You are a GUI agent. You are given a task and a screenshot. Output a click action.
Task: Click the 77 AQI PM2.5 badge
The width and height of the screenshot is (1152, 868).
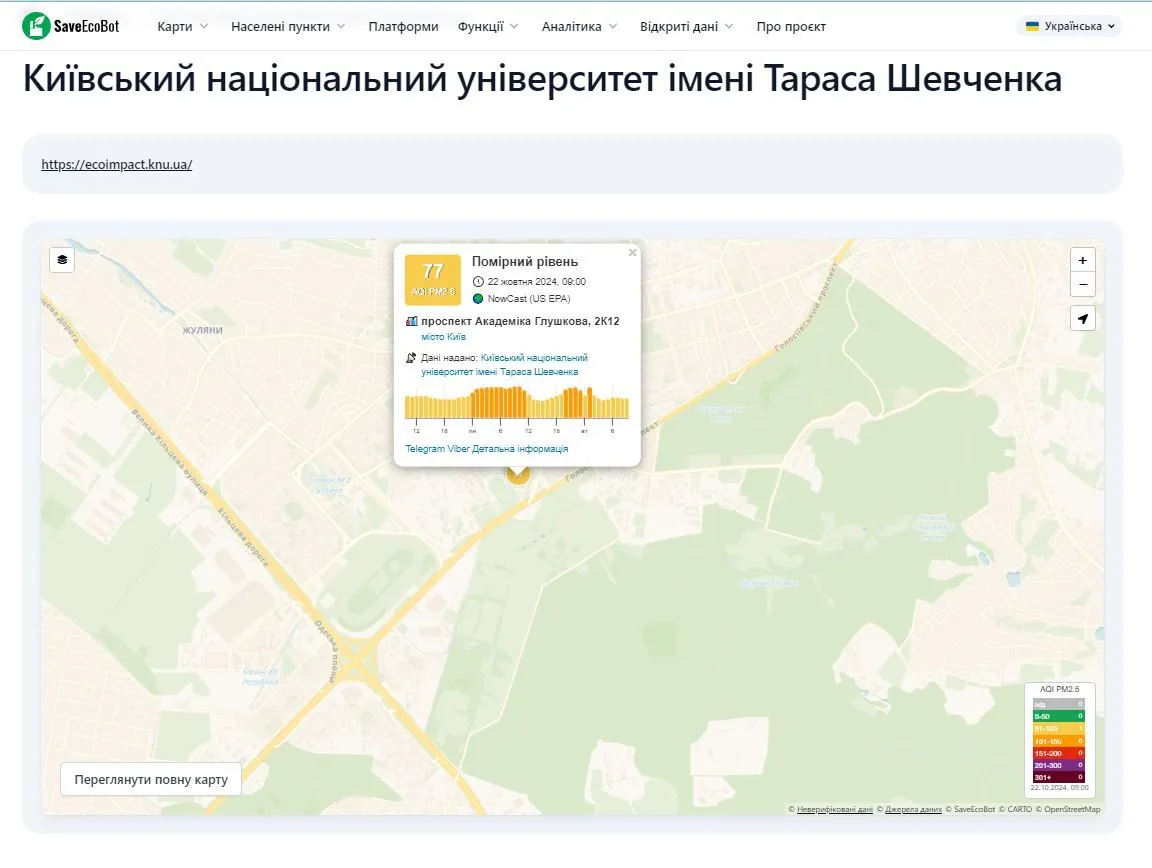[433, 279]
